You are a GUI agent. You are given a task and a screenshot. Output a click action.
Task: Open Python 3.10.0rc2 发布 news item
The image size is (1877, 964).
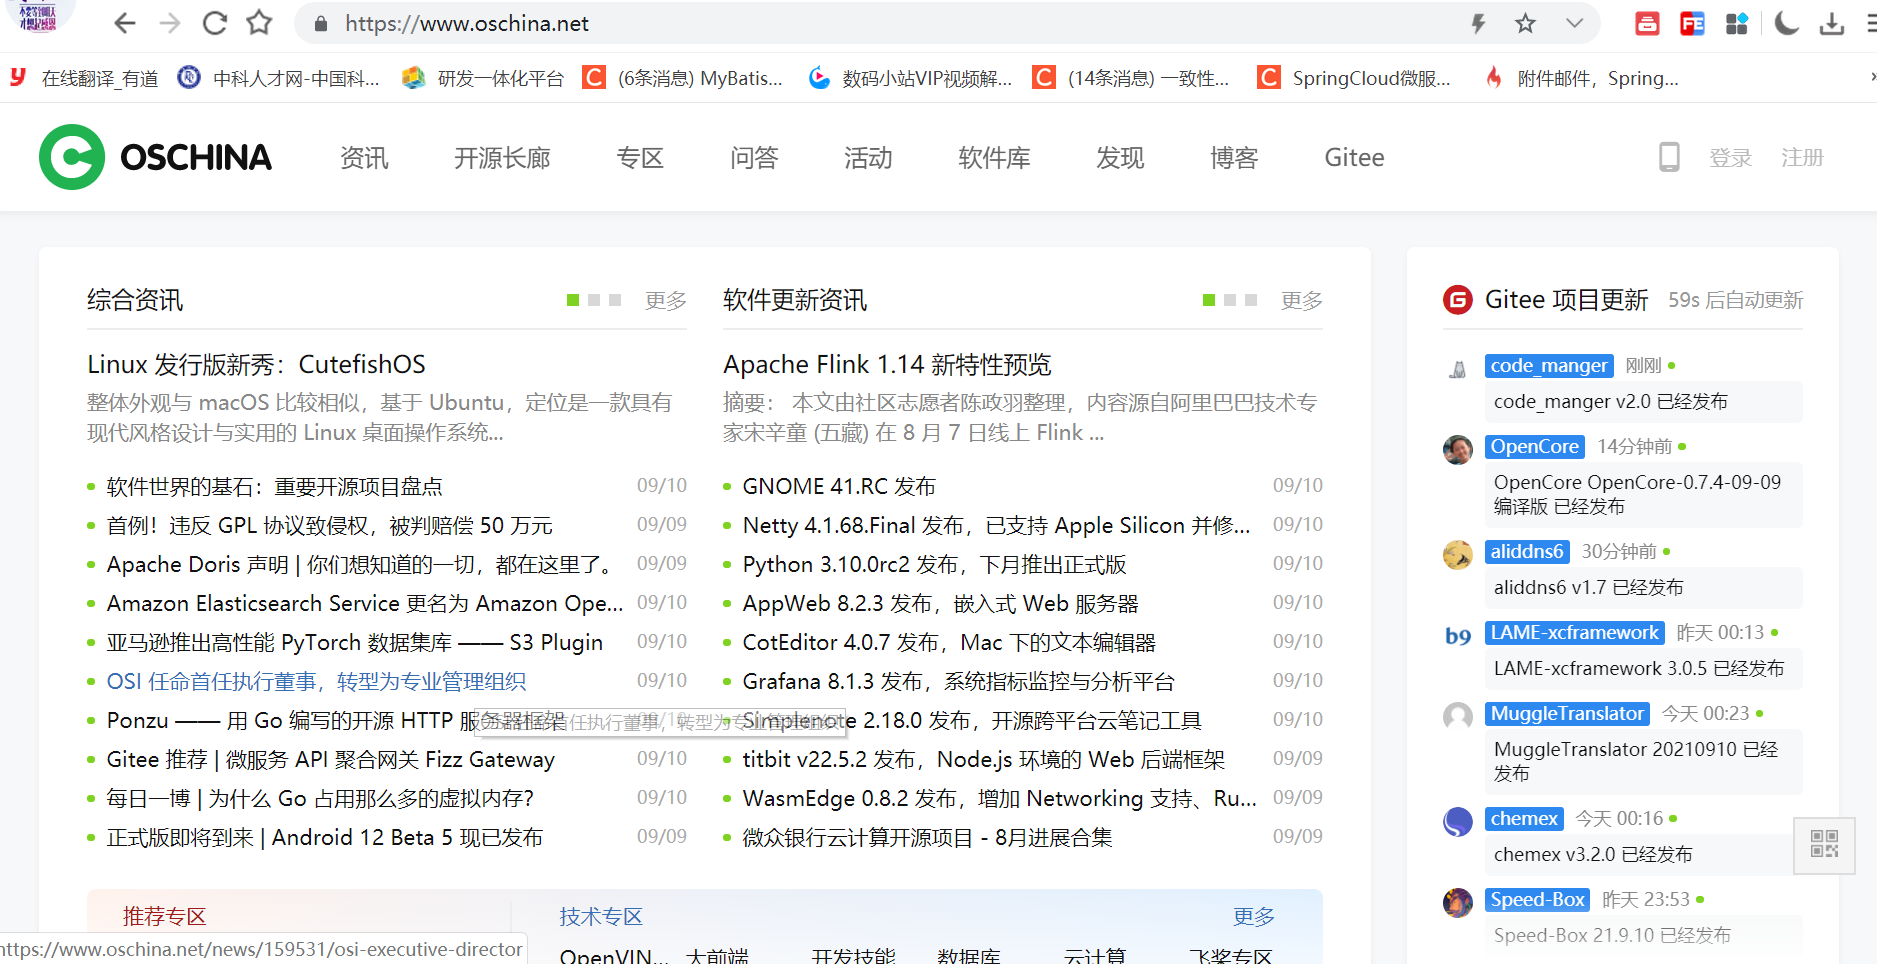pyautogui.click(x=934, y=565)
